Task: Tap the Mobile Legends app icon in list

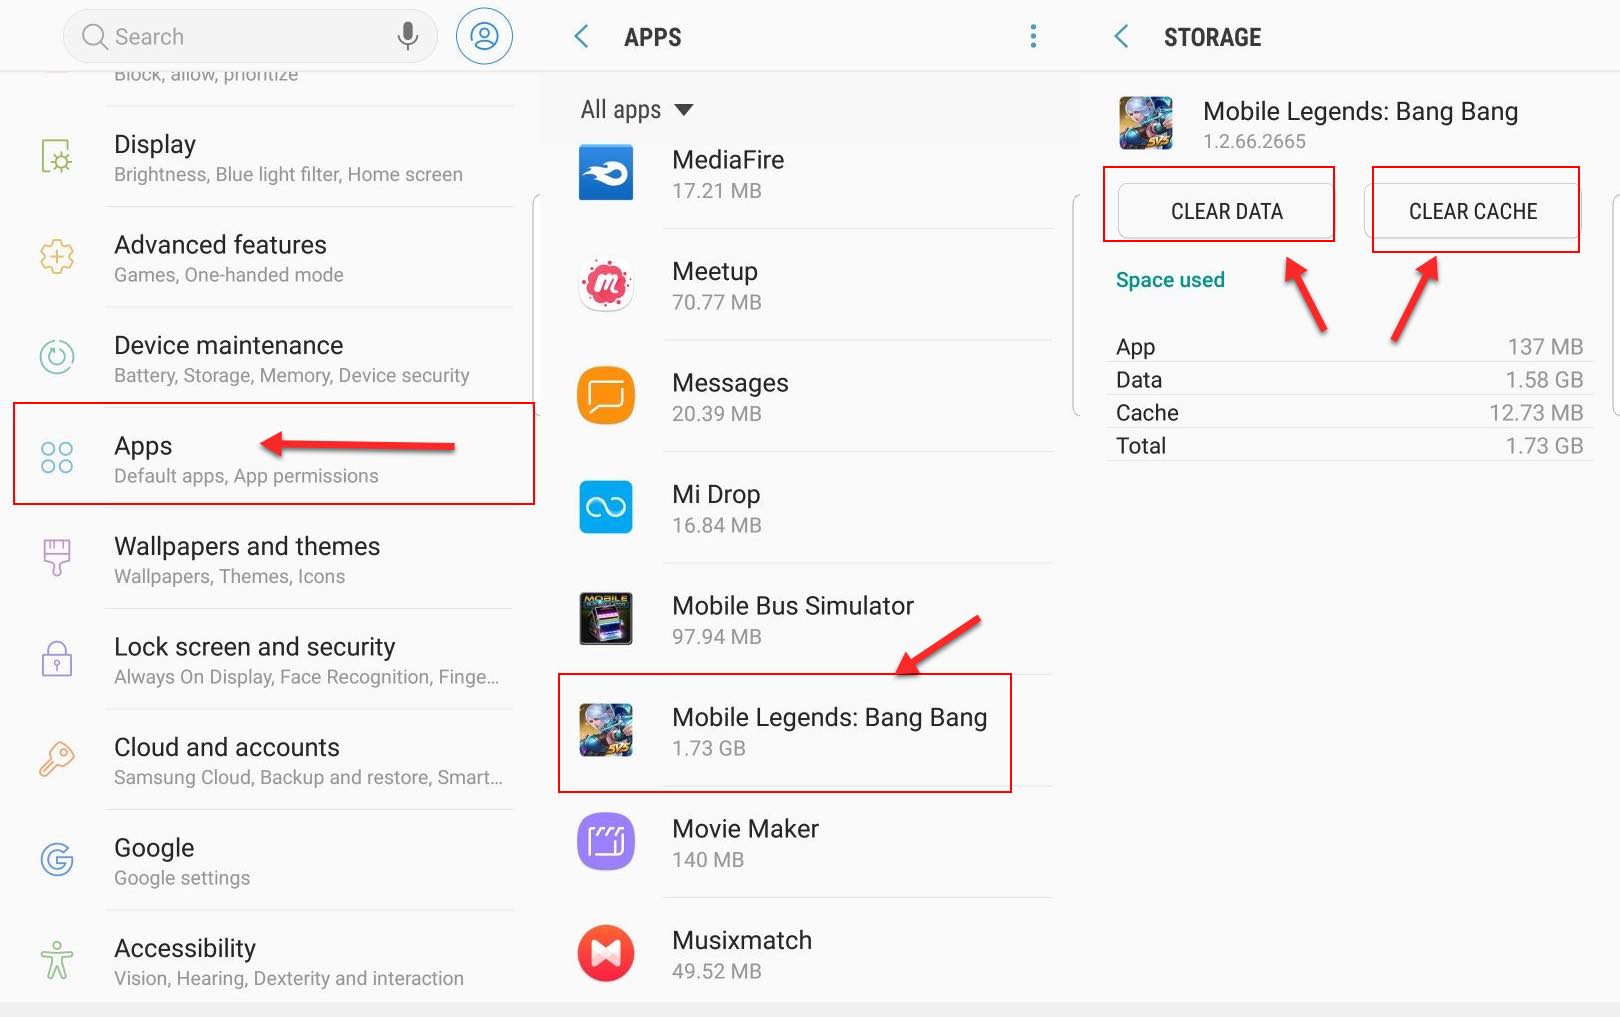Action: tap(606, 730)
